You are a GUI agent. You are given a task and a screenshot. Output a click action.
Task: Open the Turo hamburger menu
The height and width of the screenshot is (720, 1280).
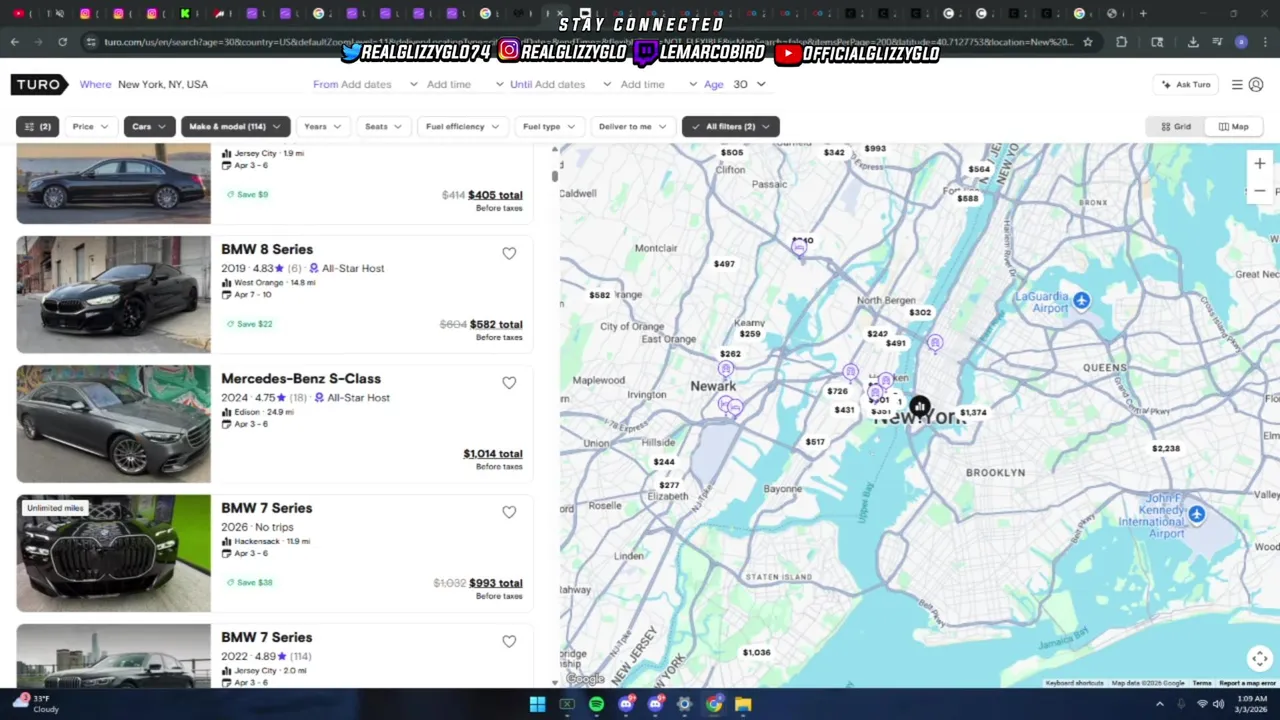tap(1237, 85)
